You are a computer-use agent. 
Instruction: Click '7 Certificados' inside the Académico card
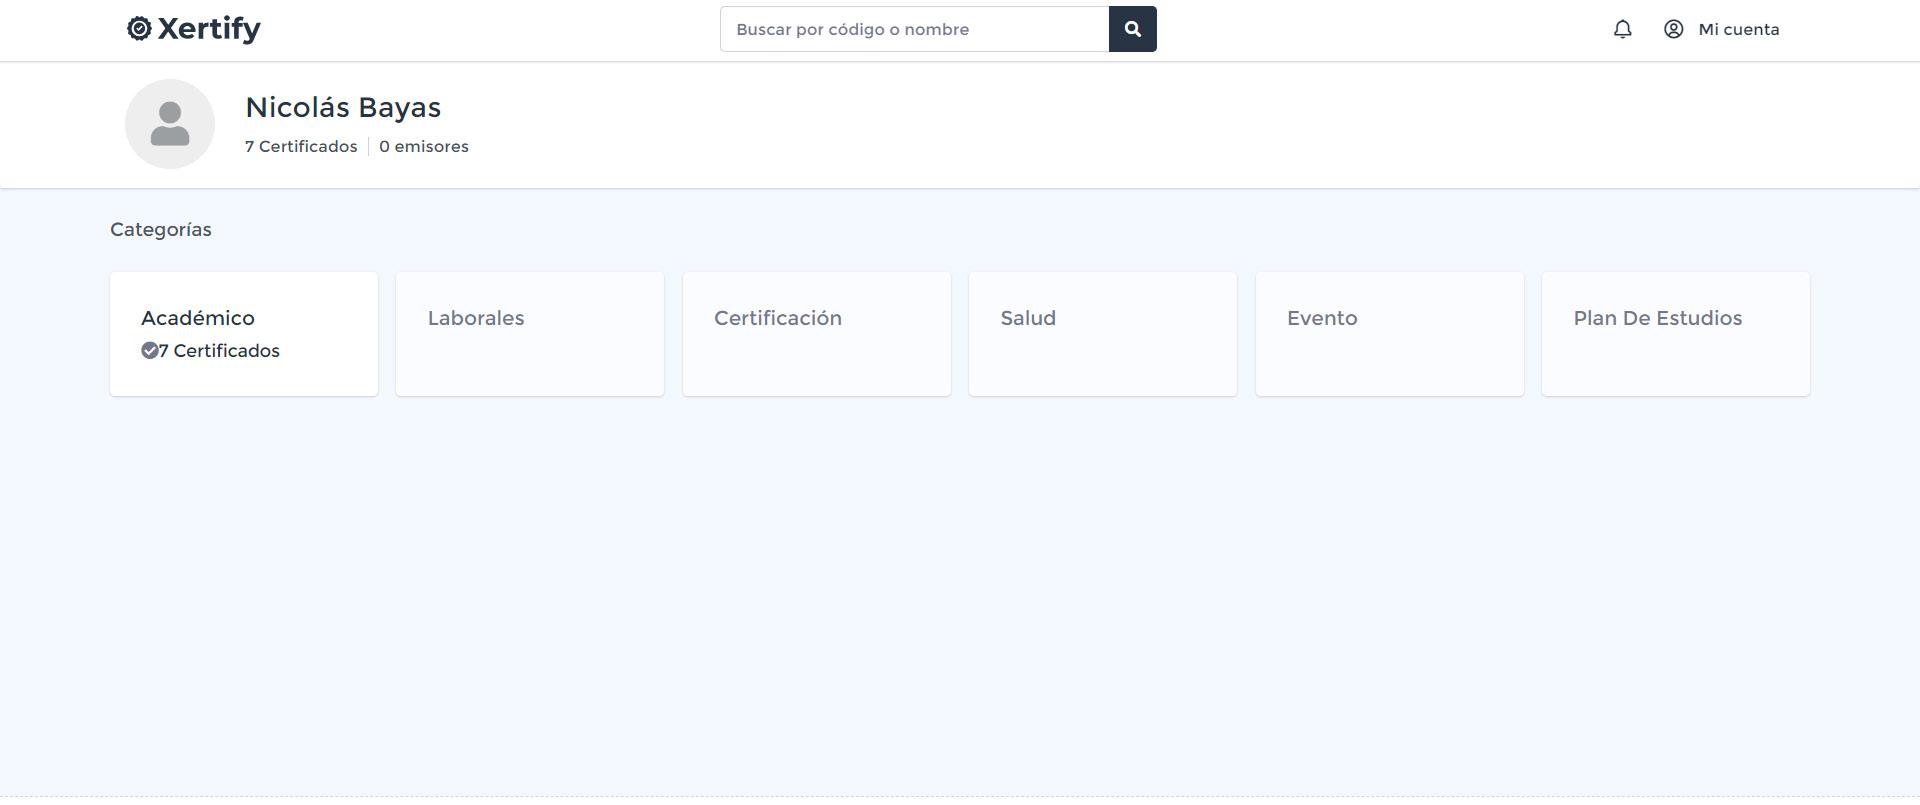[220, 351]
